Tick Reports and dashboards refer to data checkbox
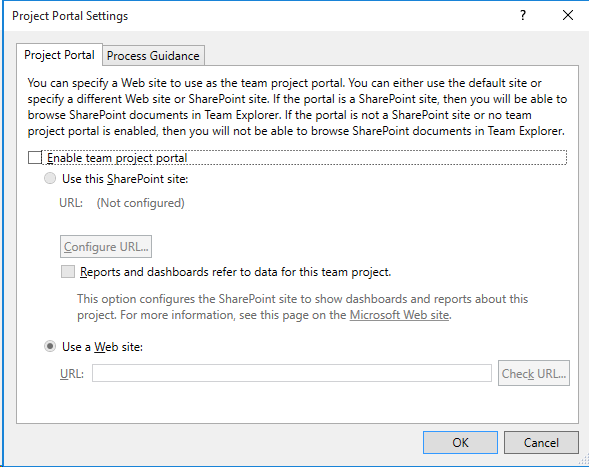 [68, 272]
